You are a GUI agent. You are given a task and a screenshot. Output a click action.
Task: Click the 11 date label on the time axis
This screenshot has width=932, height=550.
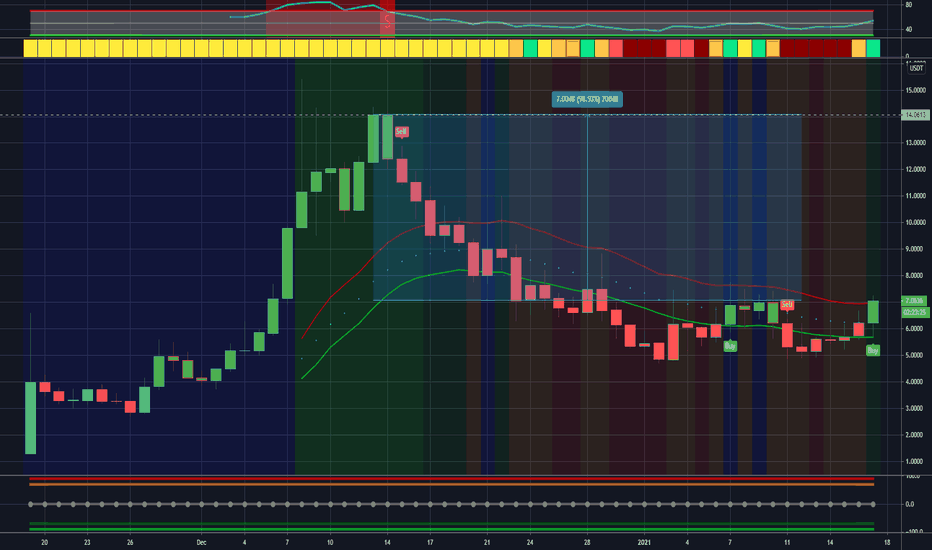pyautogui.click(x=787, y=542)
